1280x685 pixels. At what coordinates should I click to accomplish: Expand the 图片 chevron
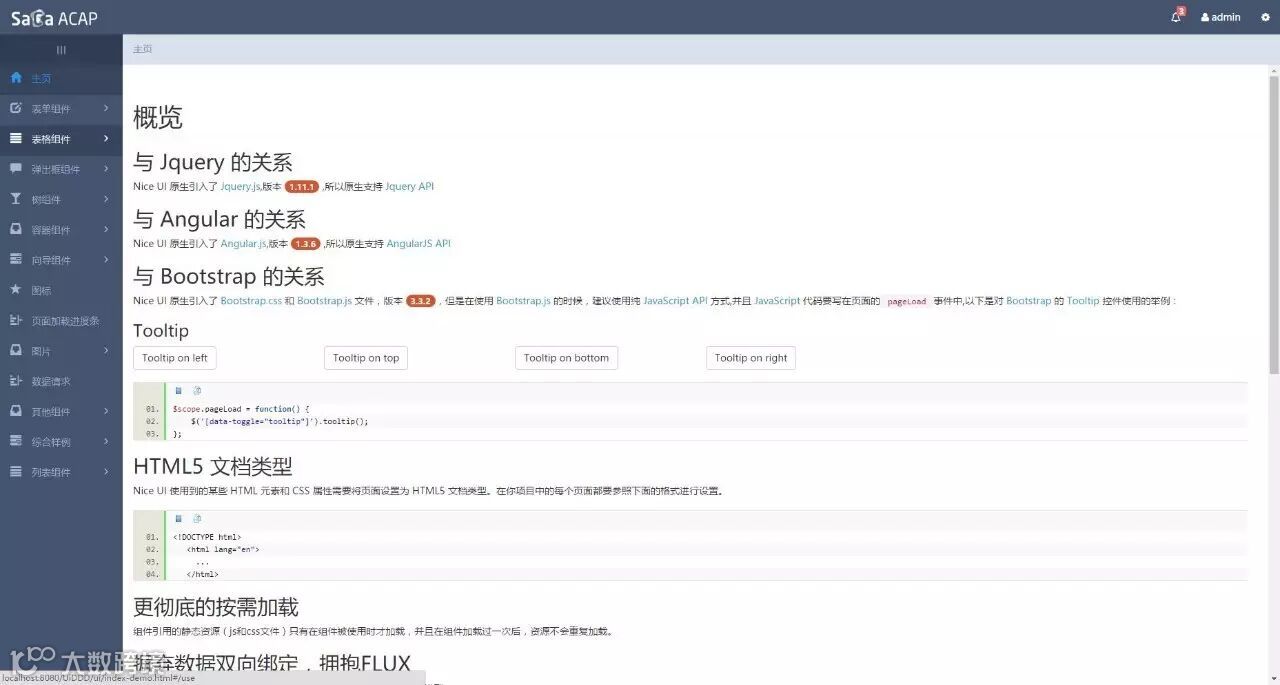(106, 351)
